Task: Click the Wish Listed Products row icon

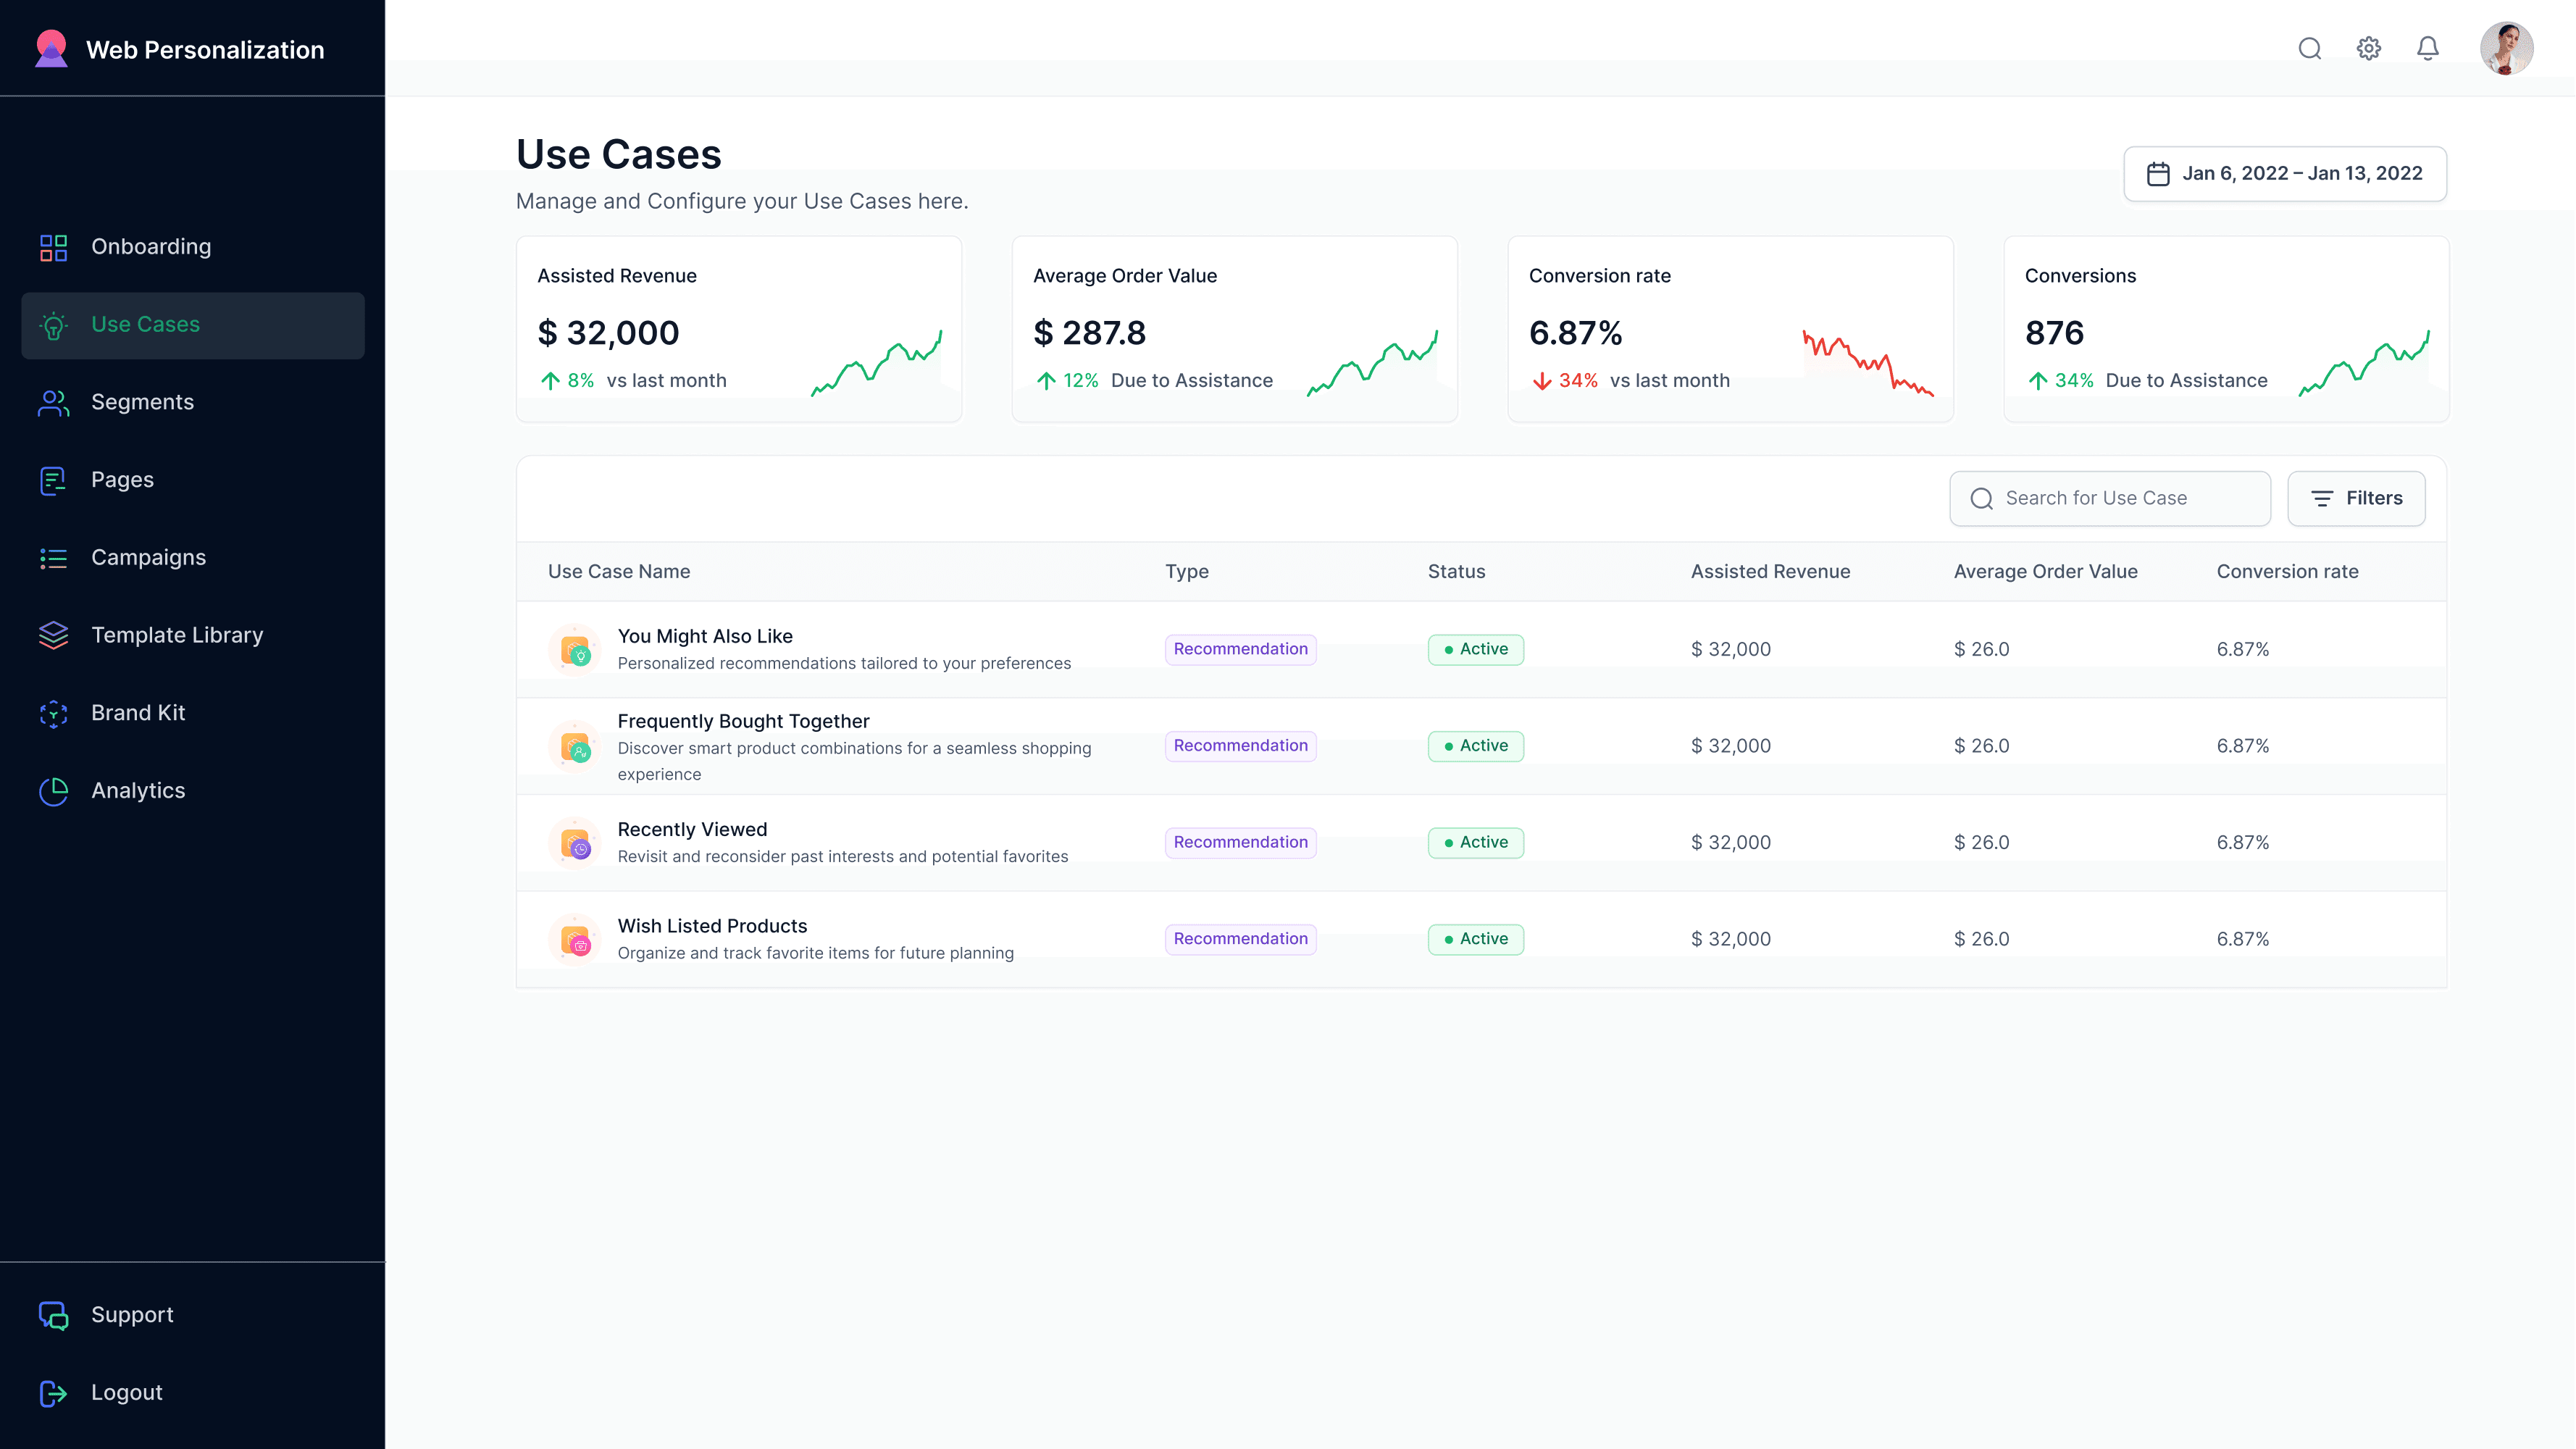Action: 575,940
